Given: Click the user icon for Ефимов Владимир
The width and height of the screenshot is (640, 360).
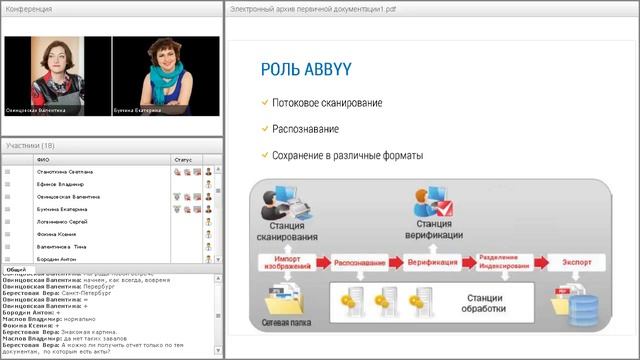Looking at the screenshot, I should 209,184.
